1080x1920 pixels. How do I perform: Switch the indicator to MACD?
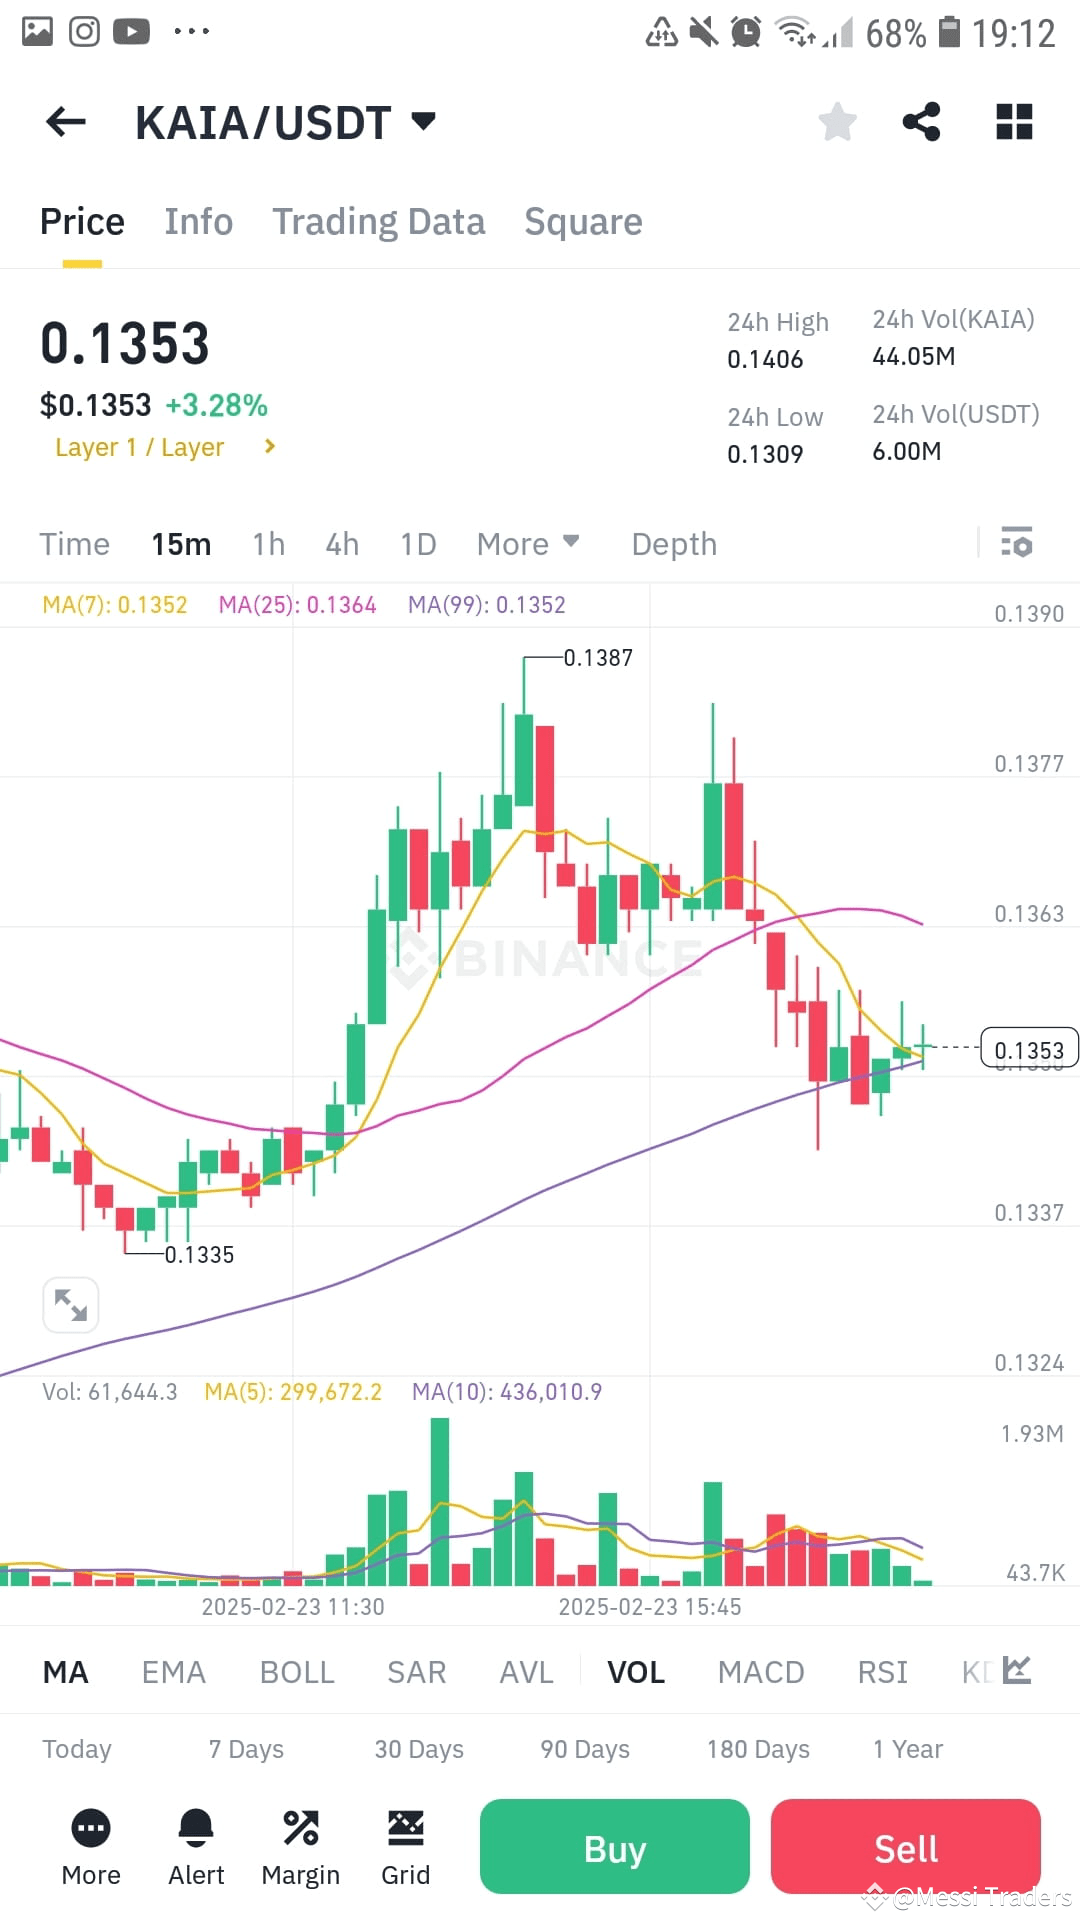[x=761, y=1671]
